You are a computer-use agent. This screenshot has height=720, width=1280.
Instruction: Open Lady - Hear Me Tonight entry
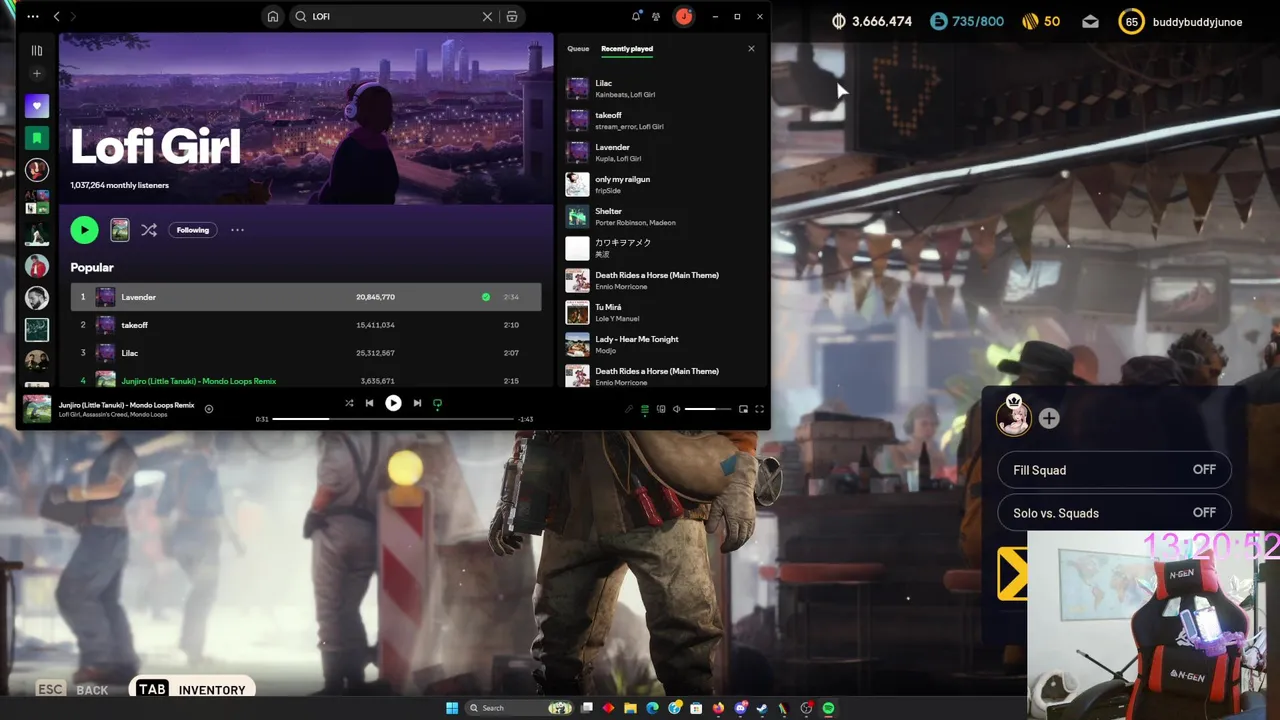(662, 345)
